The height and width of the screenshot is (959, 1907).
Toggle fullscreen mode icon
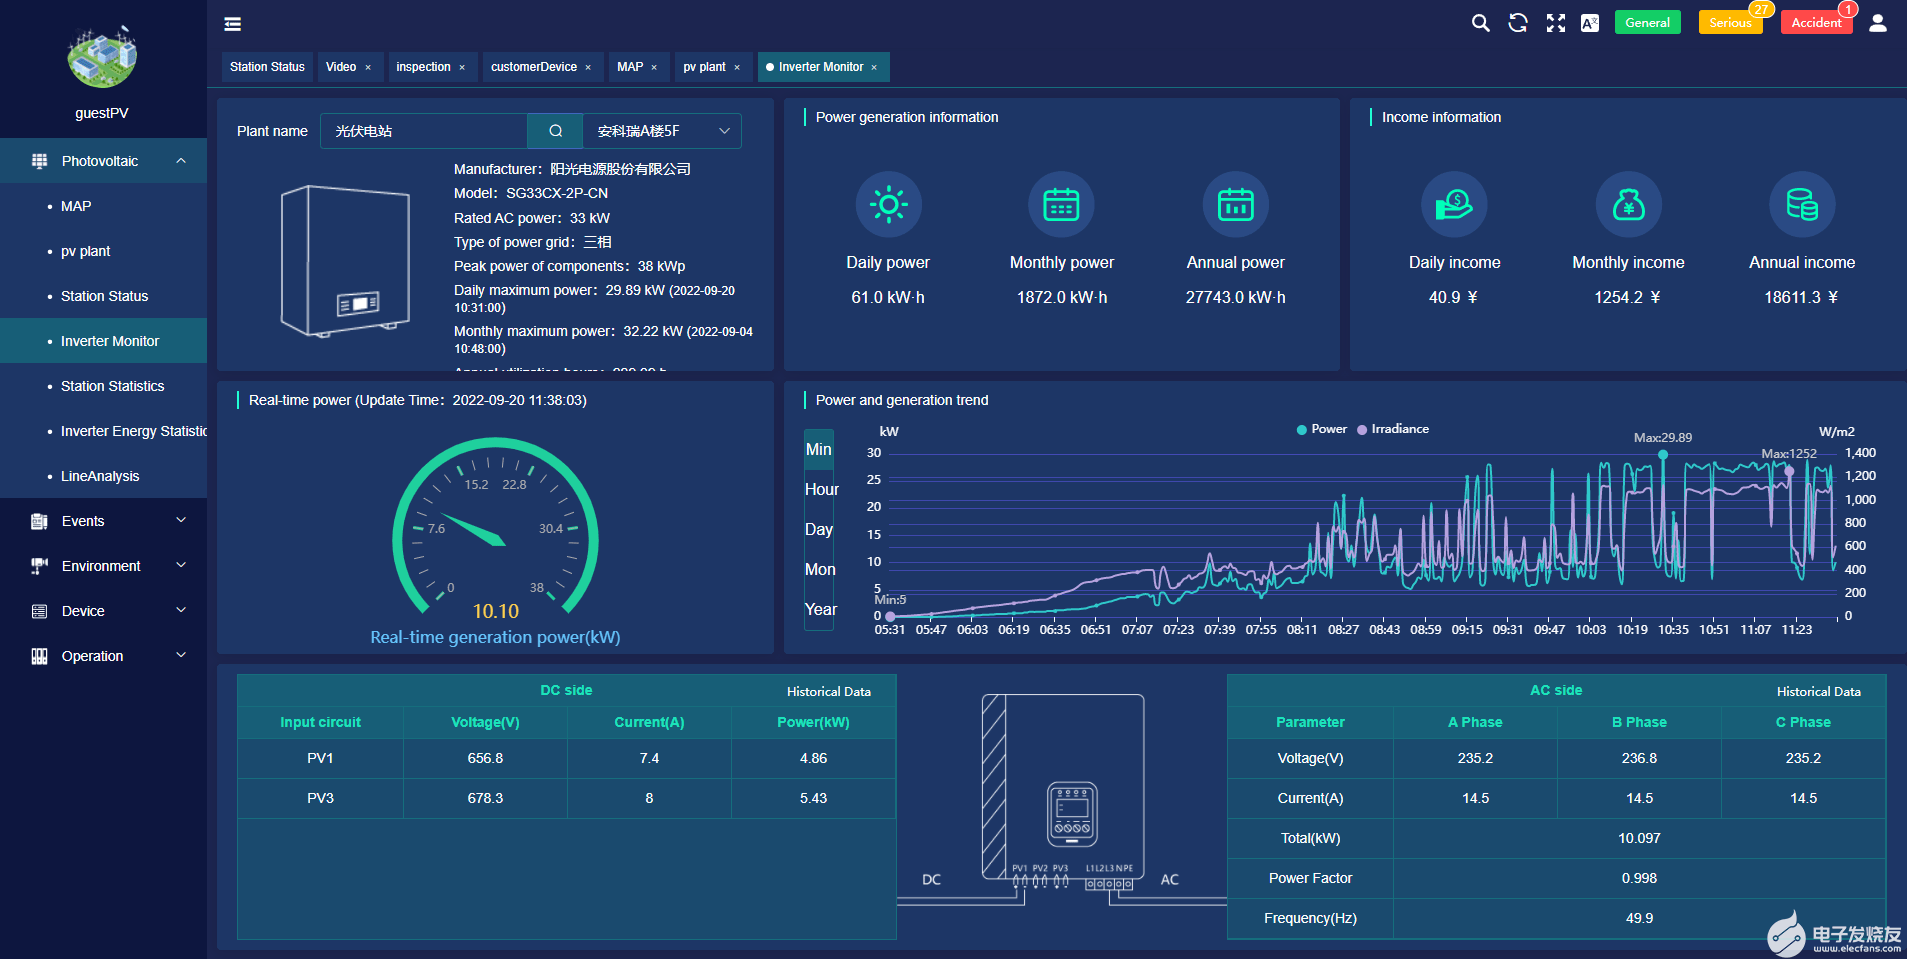click(1556, 23)
